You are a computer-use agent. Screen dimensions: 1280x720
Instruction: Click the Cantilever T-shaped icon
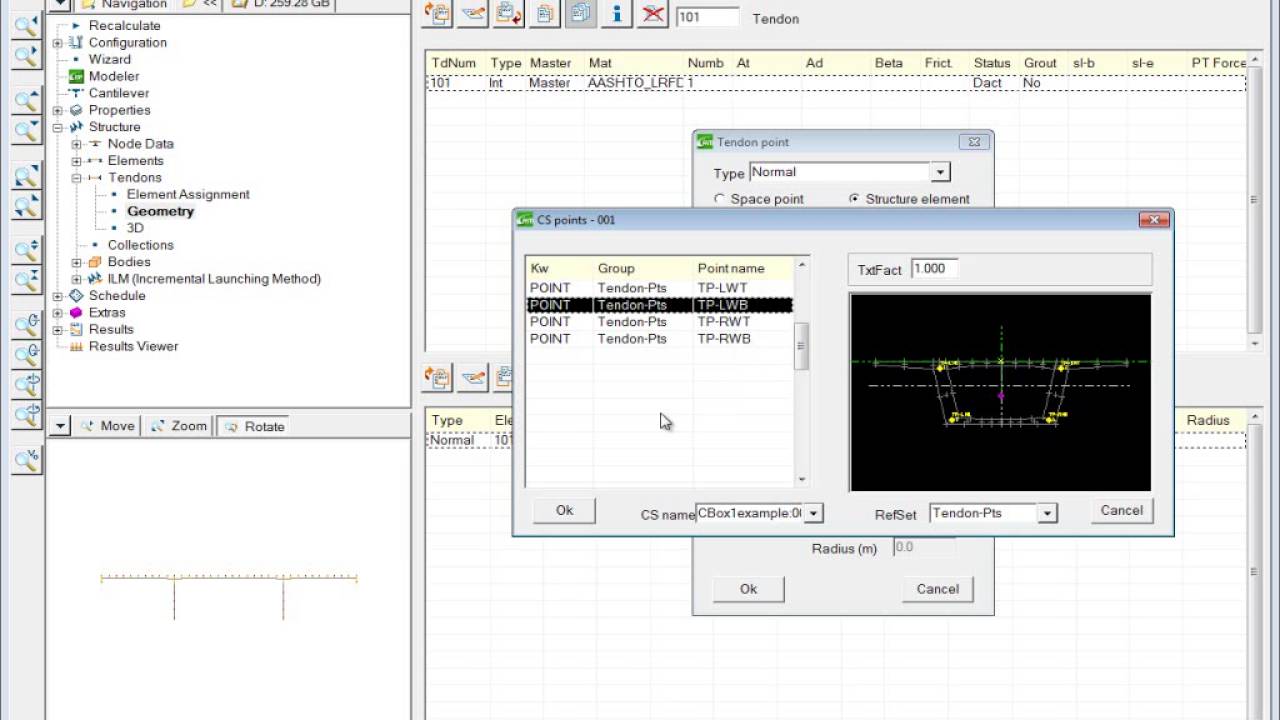point(76,93)
